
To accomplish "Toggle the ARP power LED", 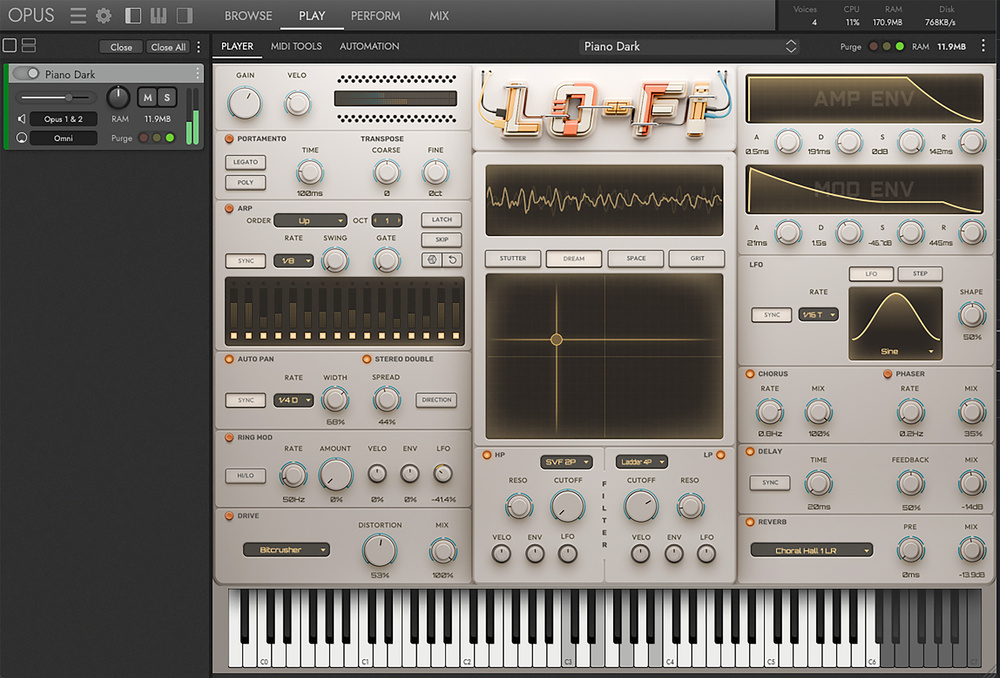I will (229, 208).
